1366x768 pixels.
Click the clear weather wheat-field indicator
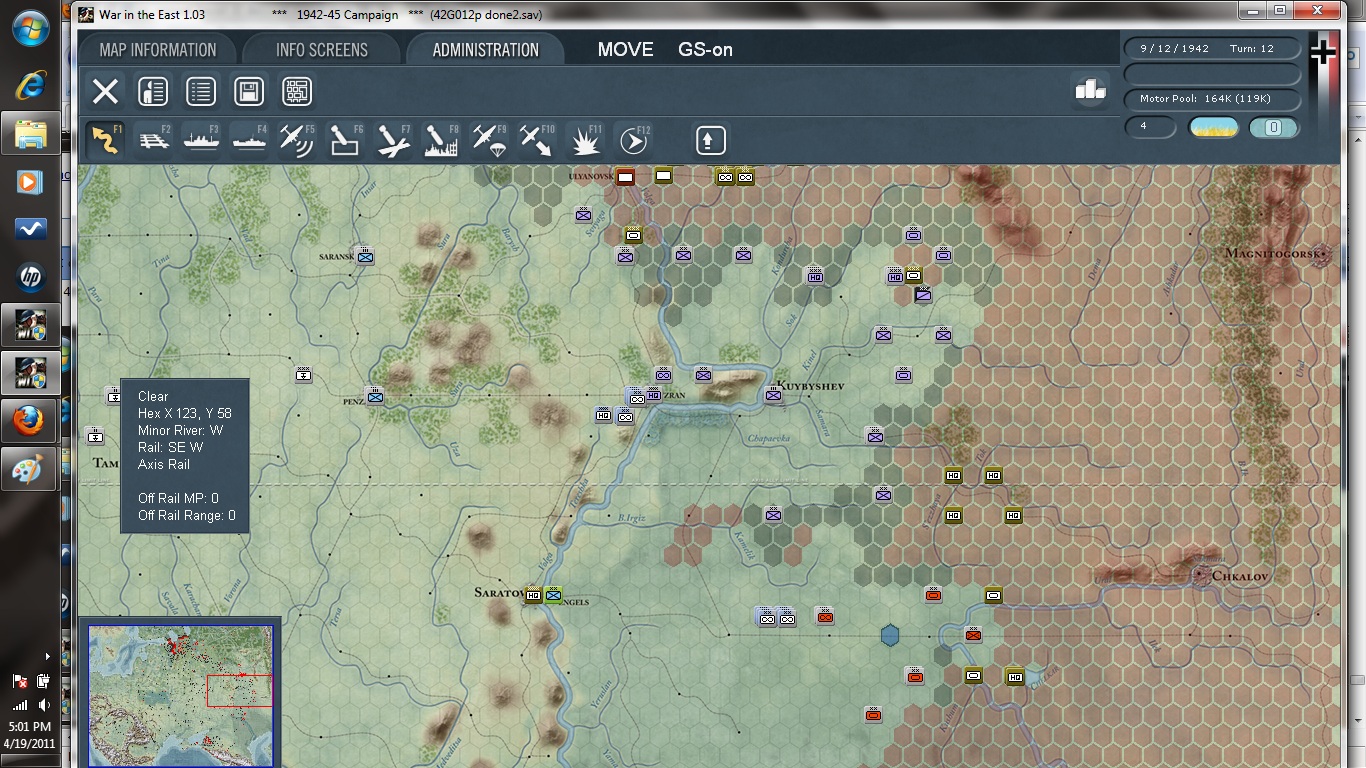1213,128
